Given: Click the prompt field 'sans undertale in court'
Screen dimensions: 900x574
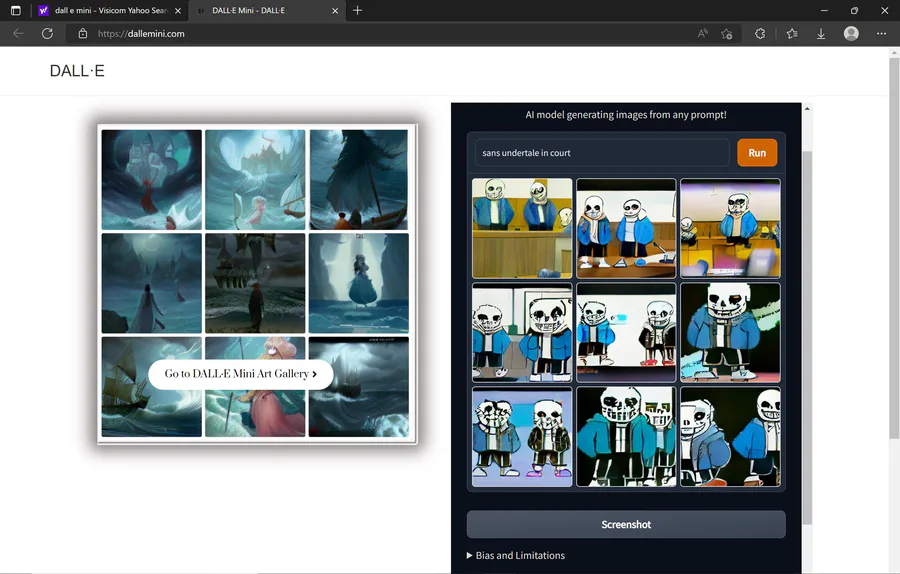Looking at the screenshot, I should (x=602, y=153).
